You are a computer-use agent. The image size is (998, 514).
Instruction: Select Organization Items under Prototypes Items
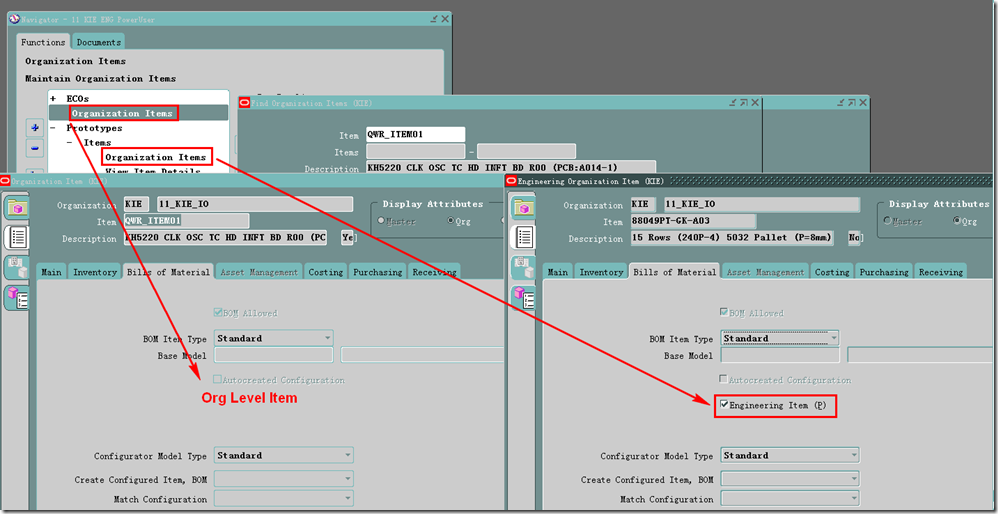(x=156, y=156)
